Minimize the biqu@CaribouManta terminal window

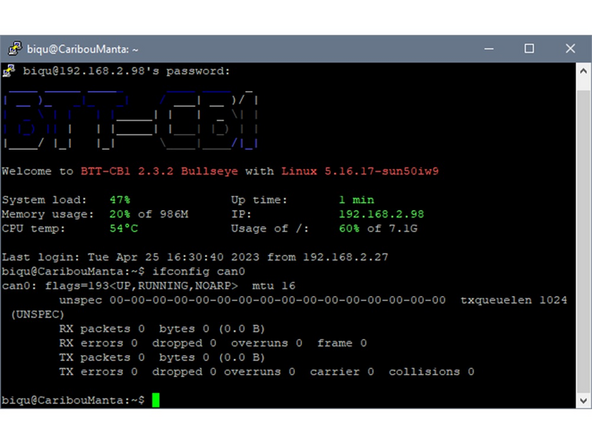click(x=489, y=49)
